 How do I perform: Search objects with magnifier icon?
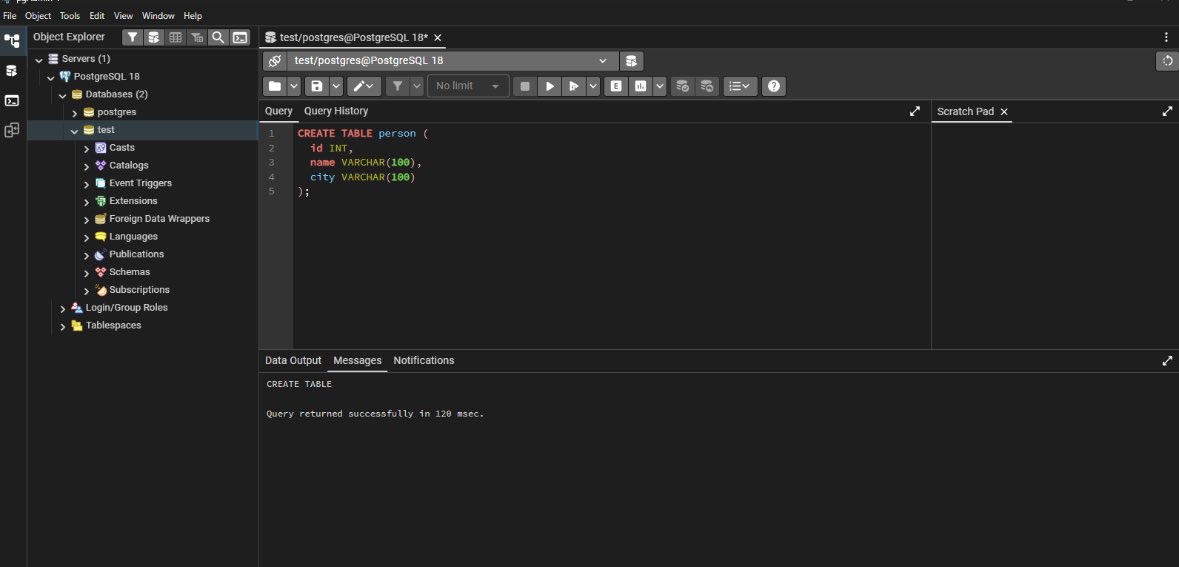(218, 37)
